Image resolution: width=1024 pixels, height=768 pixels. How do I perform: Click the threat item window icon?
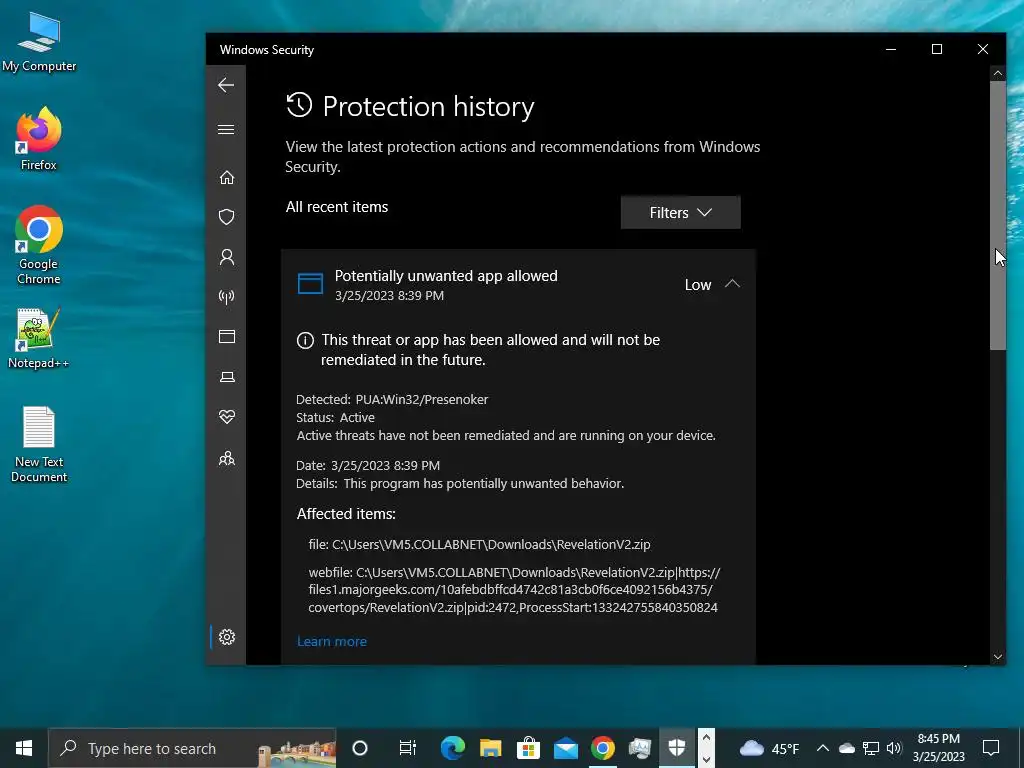310,284
